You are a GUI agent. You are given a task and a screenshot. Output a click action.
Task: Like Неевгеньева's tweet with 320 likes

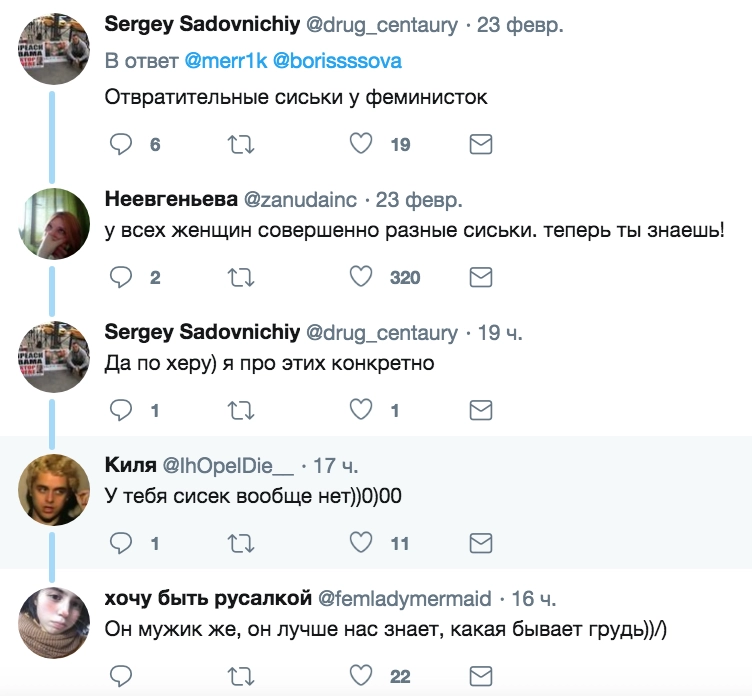point(361,277)
